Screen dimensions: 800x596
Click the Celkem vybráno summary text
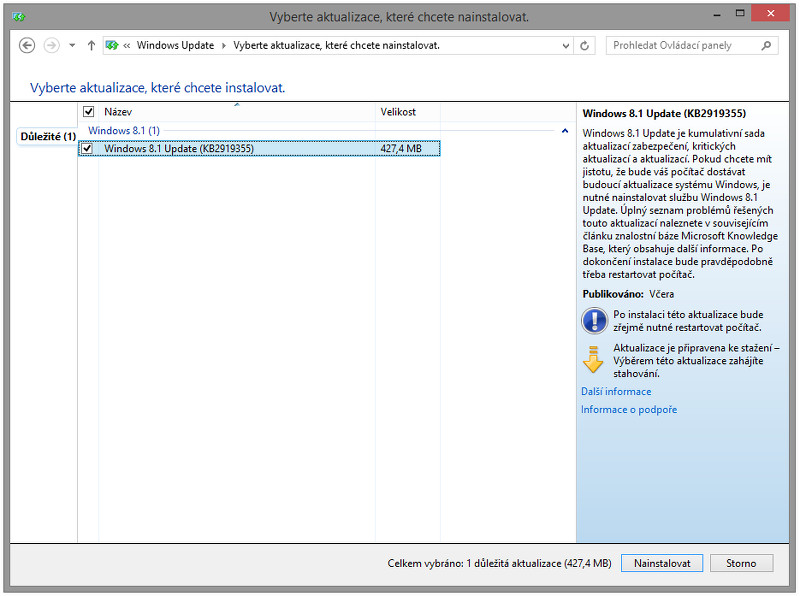pos(499,563)
